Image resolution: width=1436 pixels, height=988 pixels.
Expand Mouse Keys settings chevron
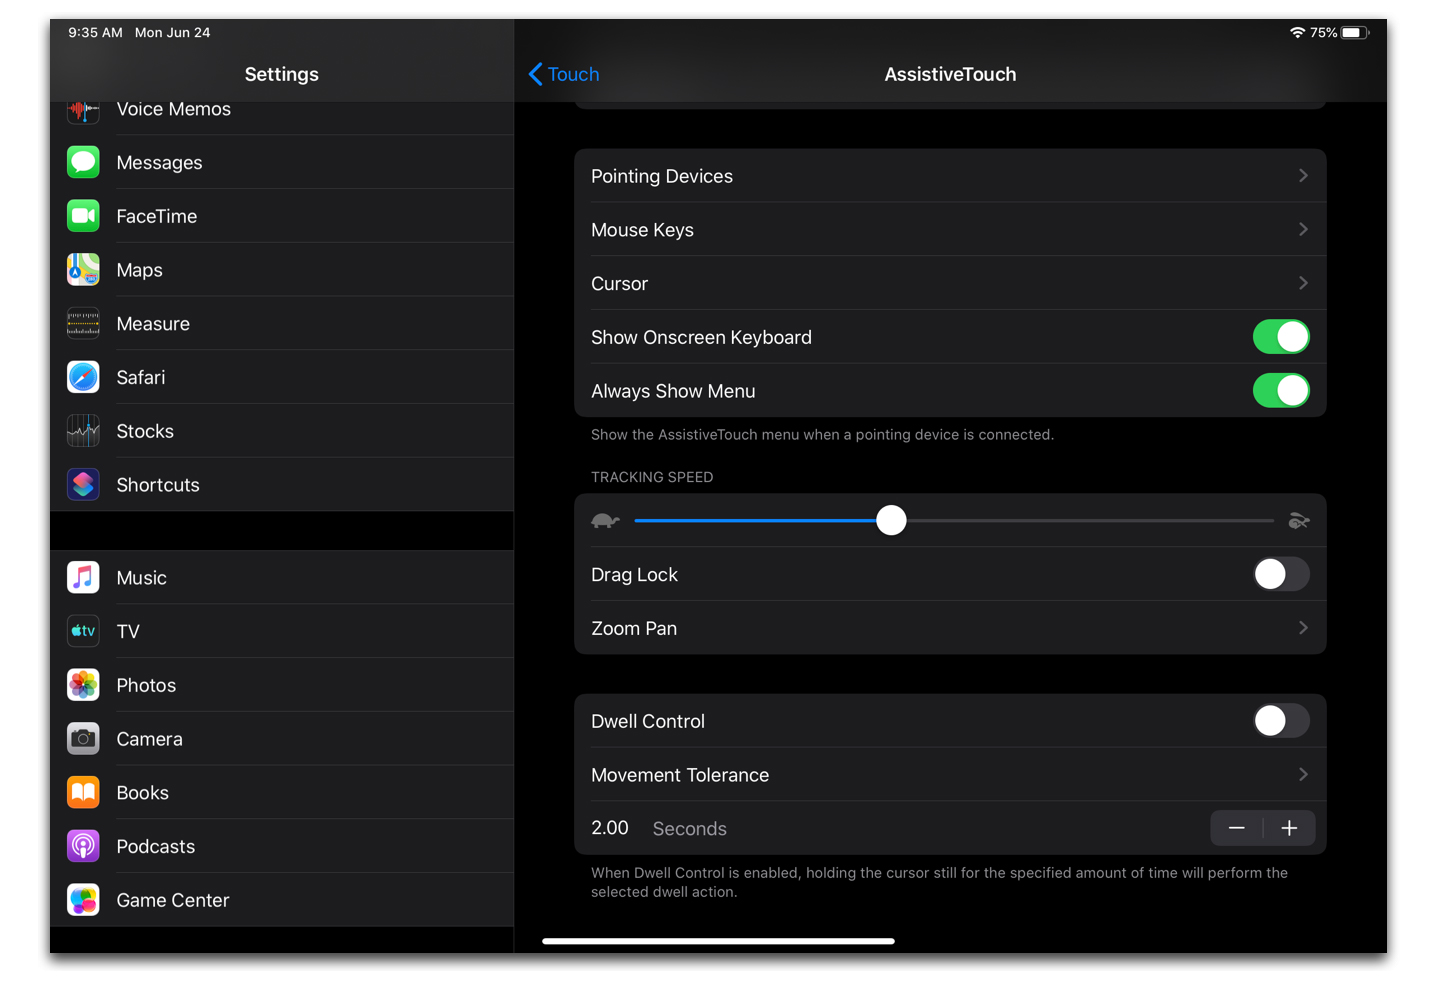pyautogui.click(x=1302, y=230)
